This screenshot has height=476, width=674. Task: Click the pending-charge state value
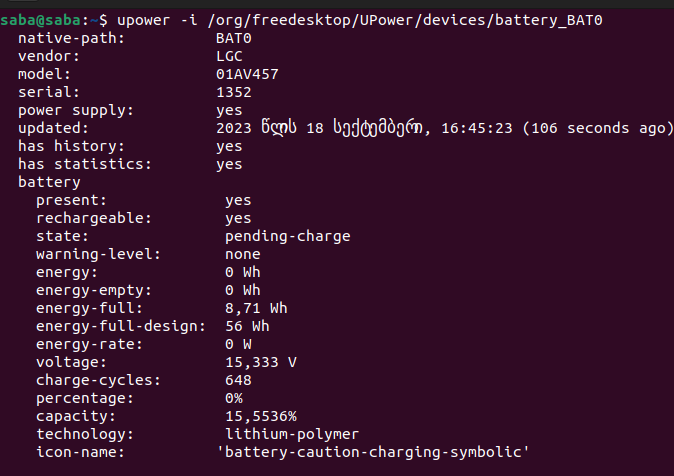[x=288, y=236]
